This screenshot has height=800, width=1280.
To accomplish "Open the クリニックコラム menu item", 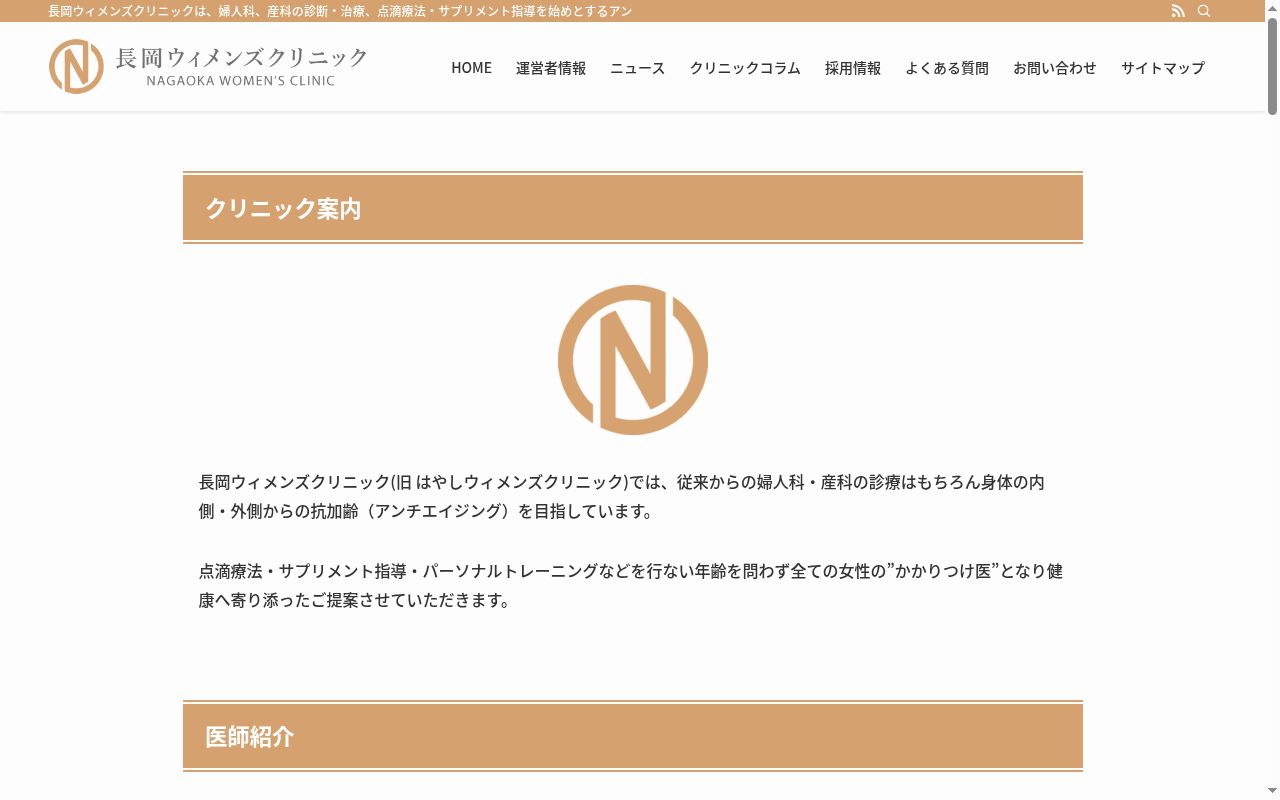I will [745, 68].
